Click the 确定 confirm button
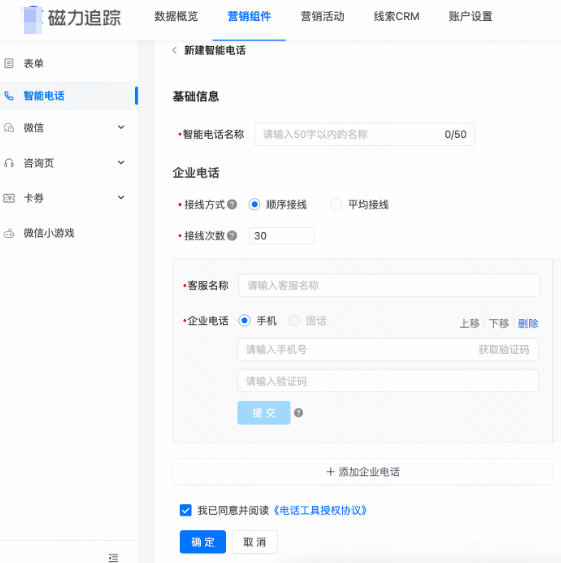 (203, 542)
